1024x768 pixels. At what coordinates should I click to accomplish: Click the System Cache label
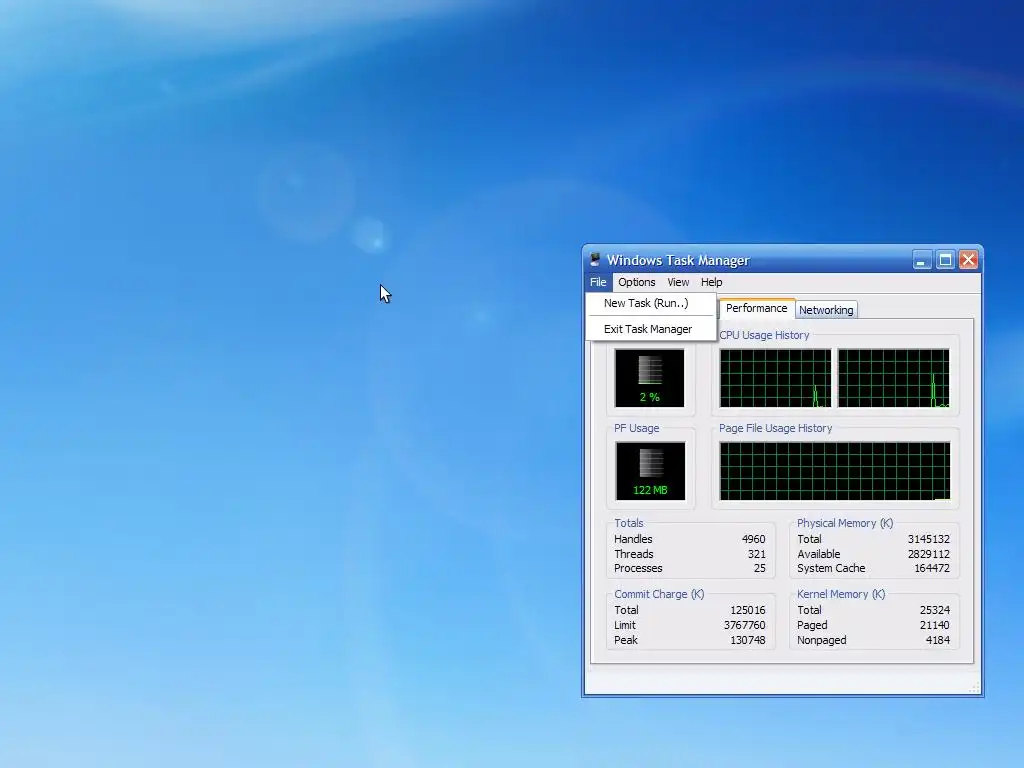(x=831, y=569)
